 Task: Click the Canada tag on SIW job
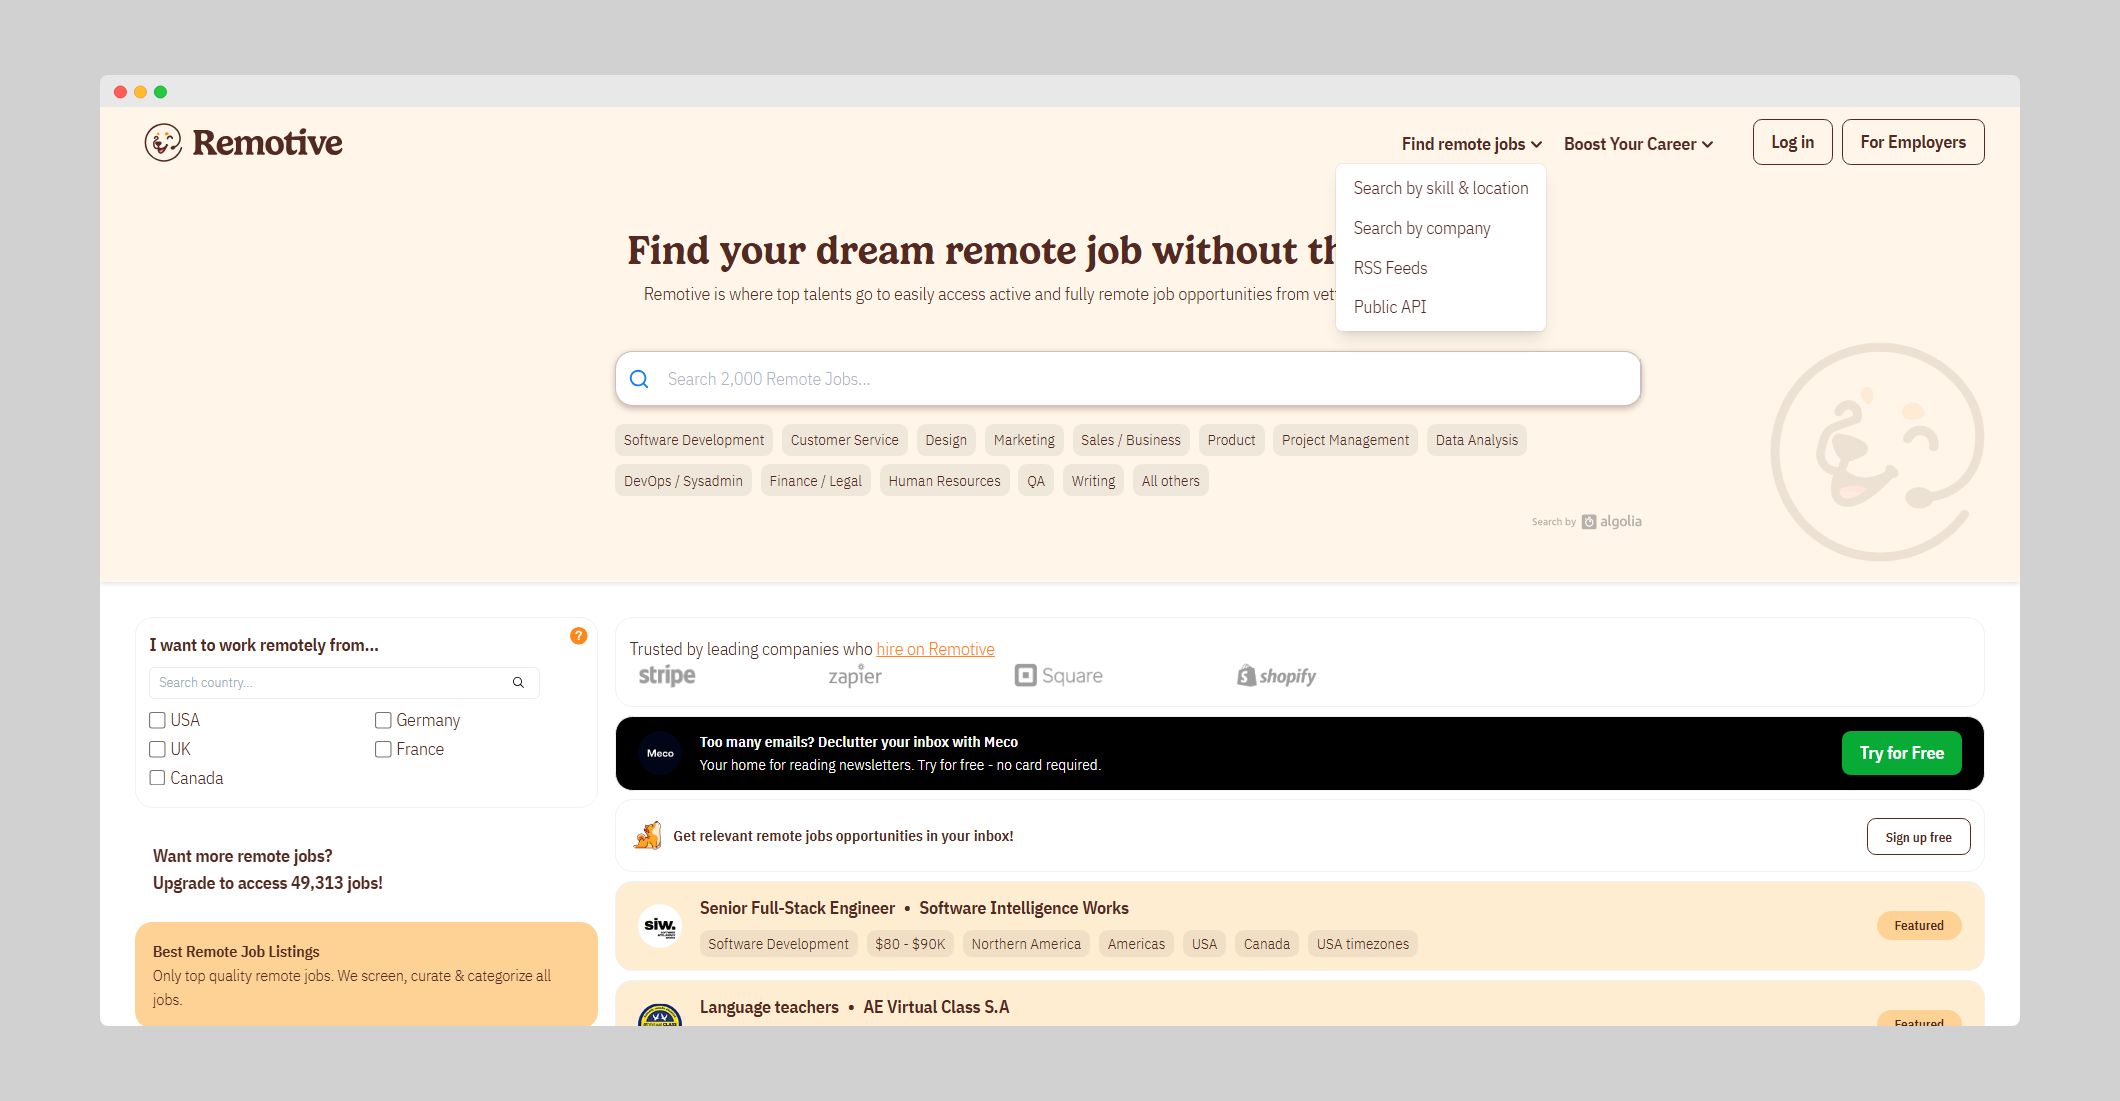(1266, 944)
